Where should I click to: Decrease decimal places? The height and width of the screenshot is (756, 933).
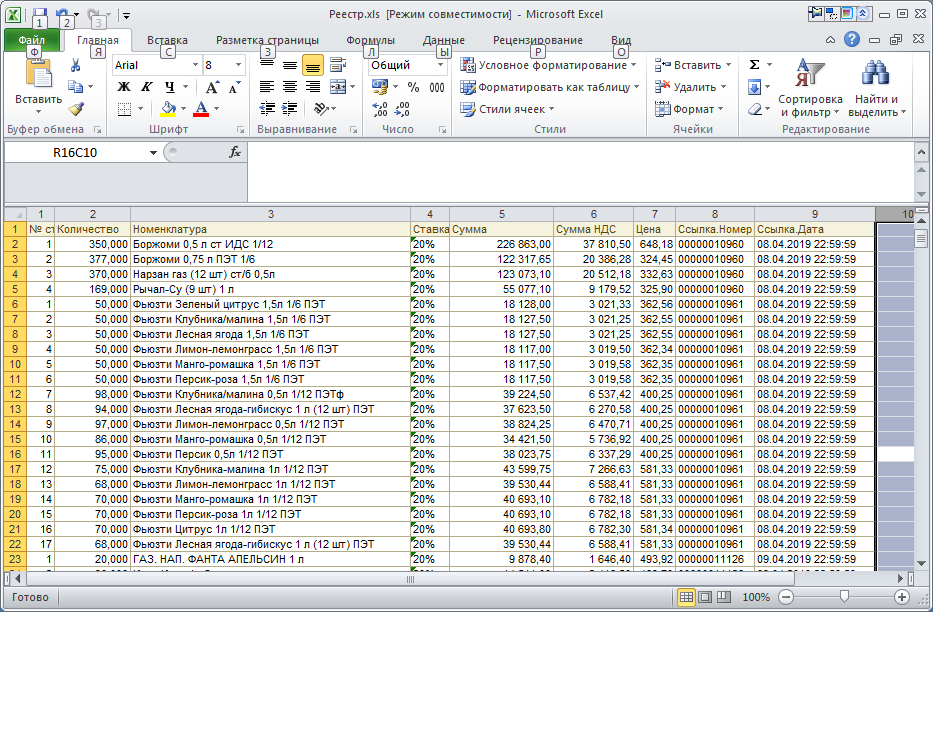click(402, 109)
